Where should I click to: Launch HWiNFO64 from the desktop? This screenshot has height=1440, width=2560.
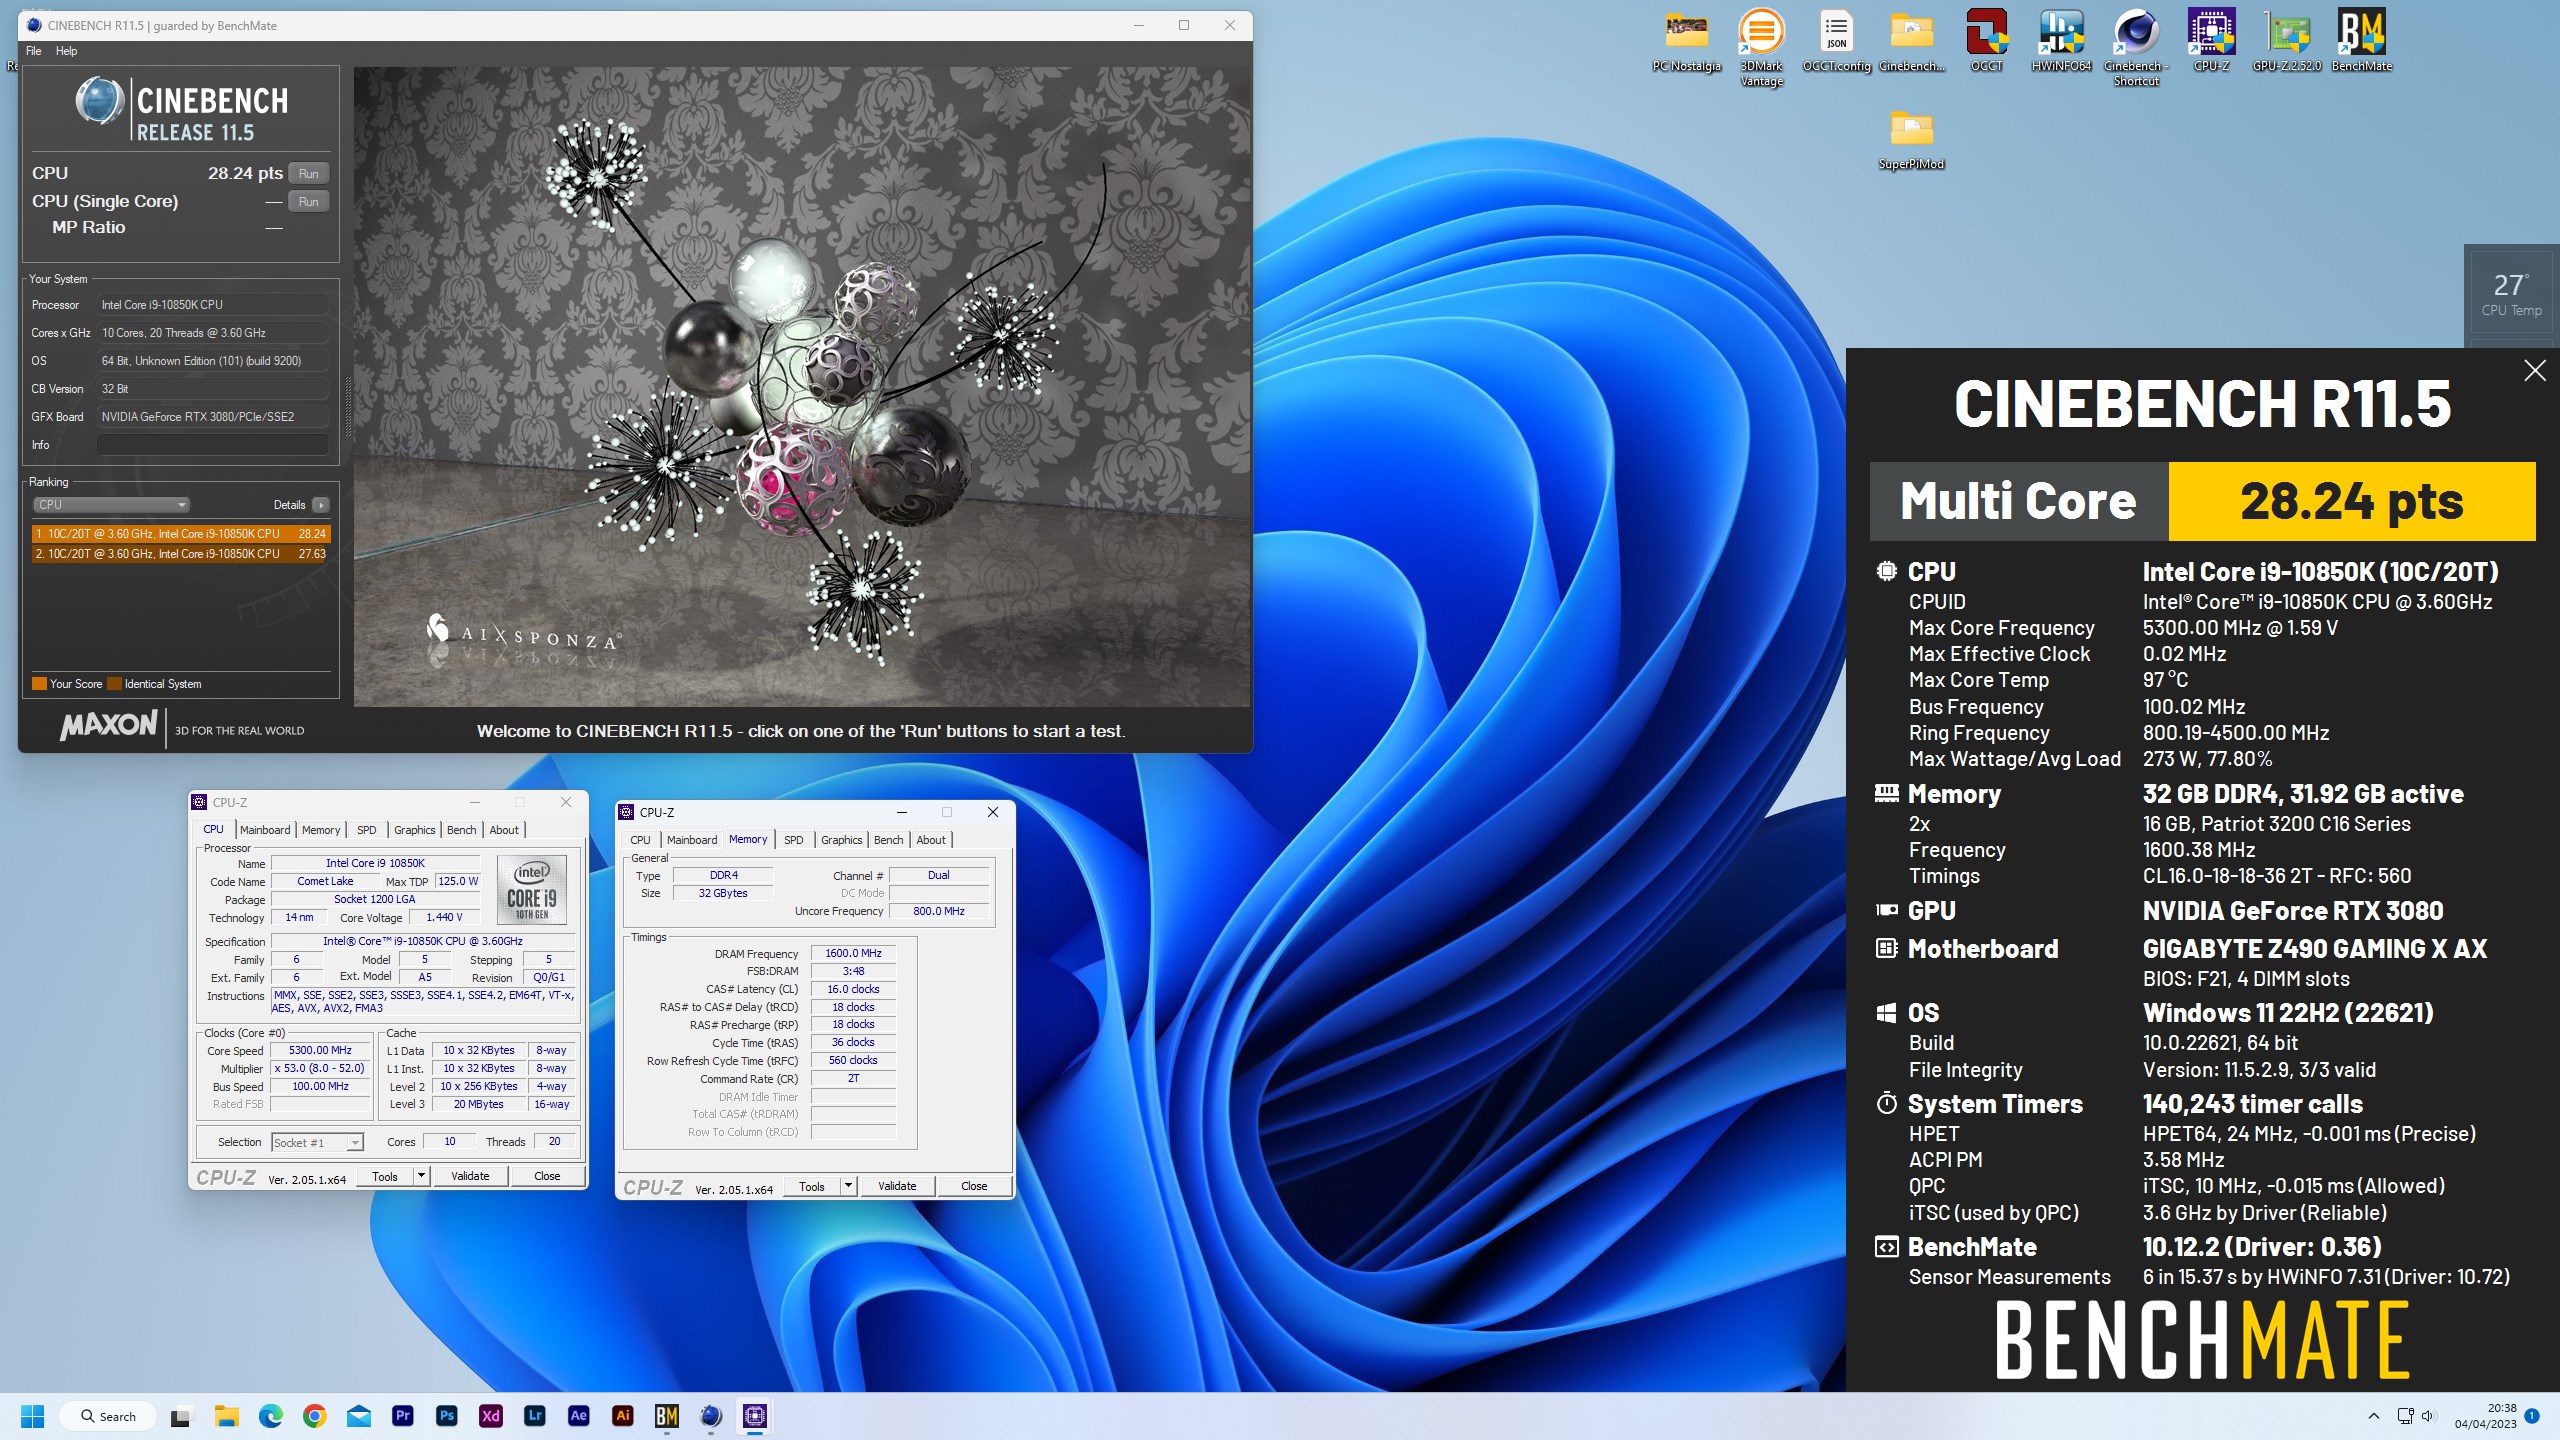[2061, 40]
